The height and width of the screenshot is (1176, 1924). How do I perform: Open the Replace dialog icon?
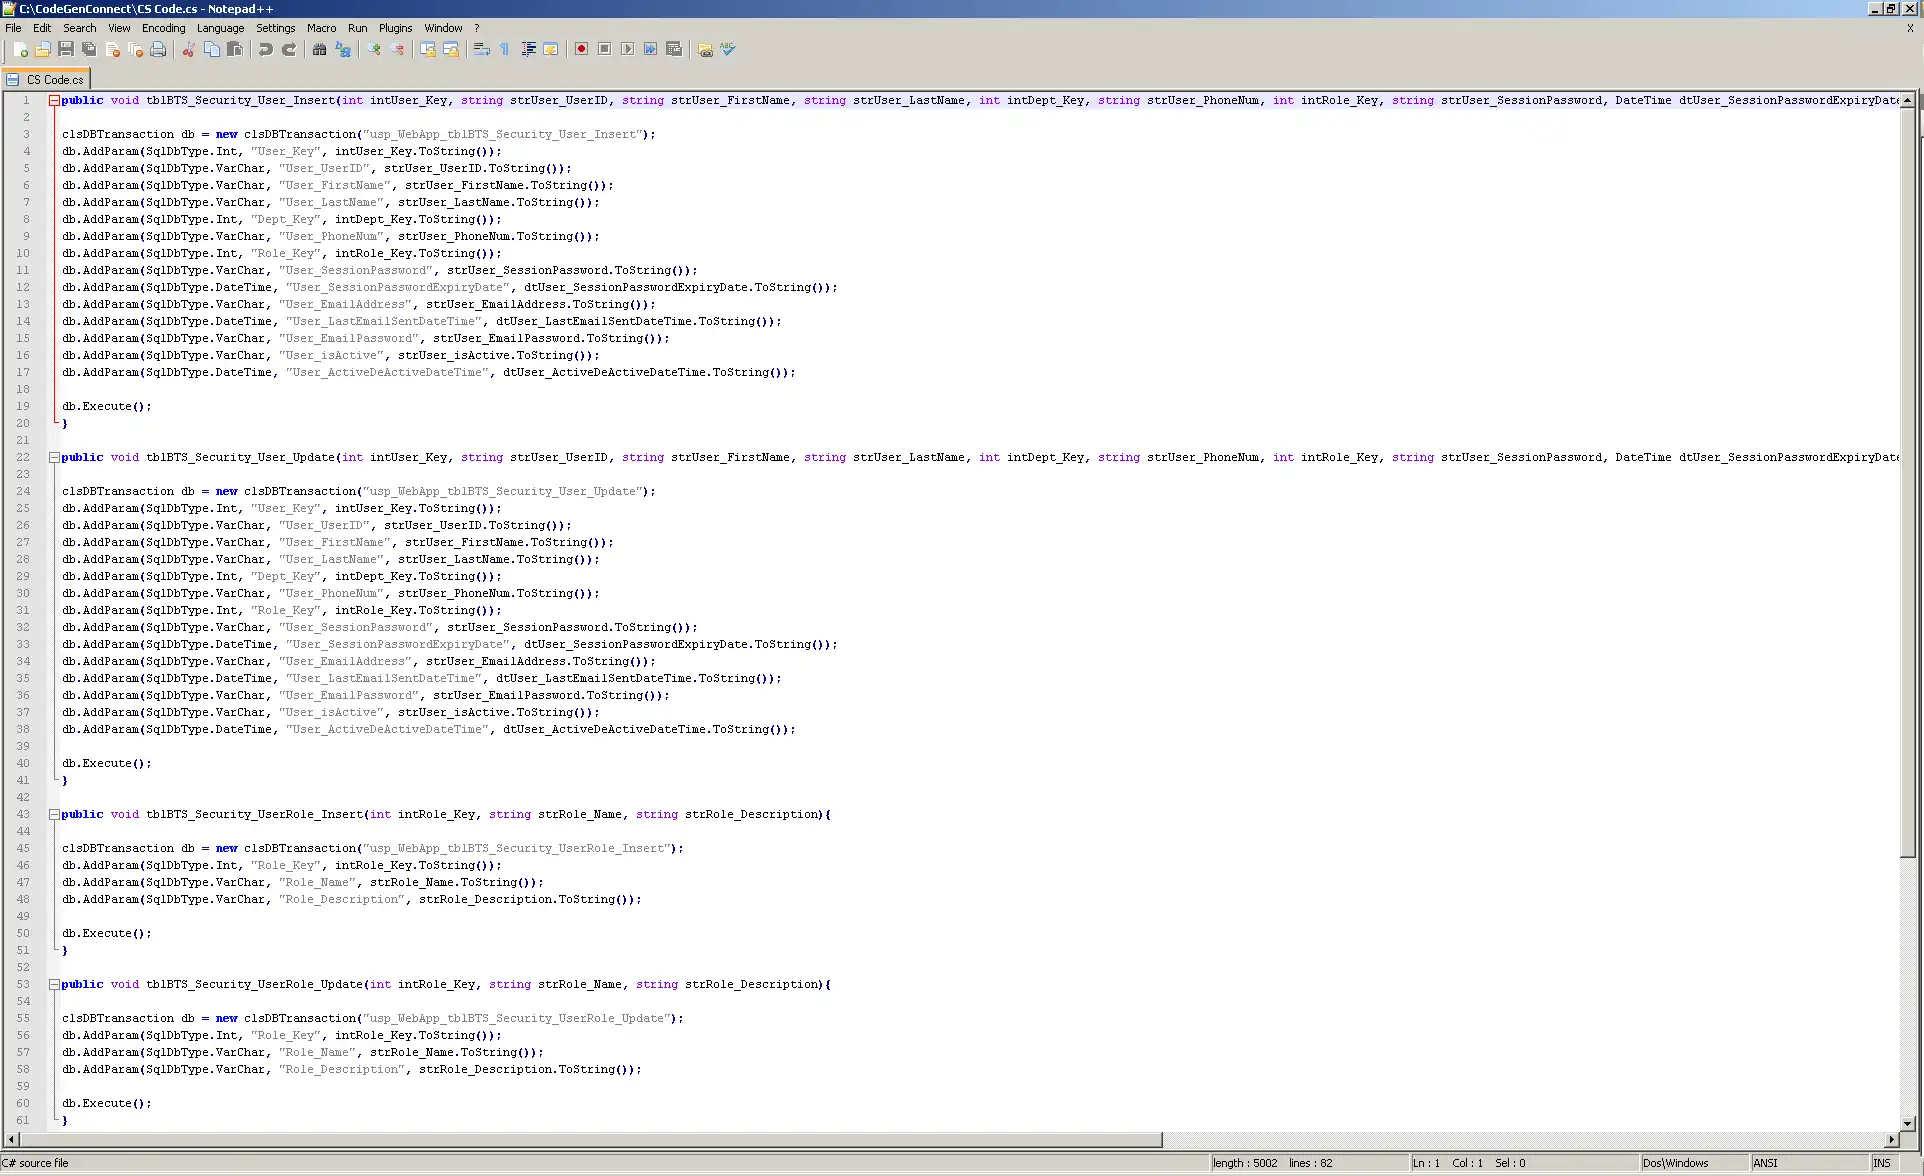tap(343, 50)
